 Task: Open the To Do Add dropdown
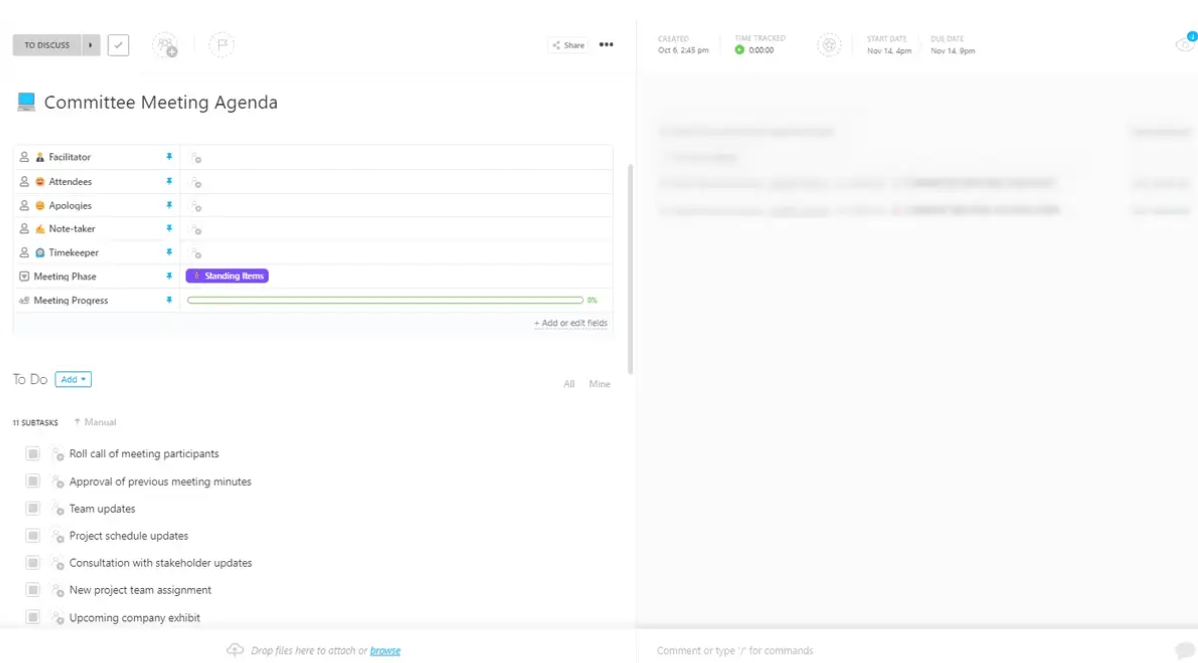73,380
